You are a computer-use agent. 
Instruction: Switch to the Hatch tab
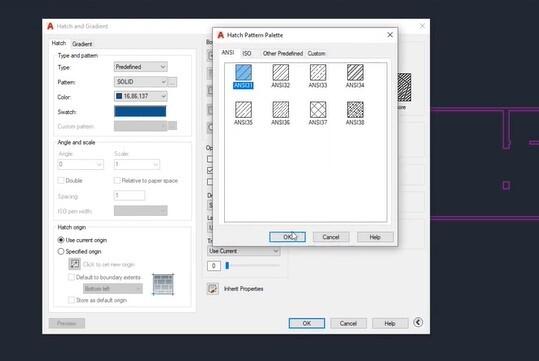tap(59, 43)
